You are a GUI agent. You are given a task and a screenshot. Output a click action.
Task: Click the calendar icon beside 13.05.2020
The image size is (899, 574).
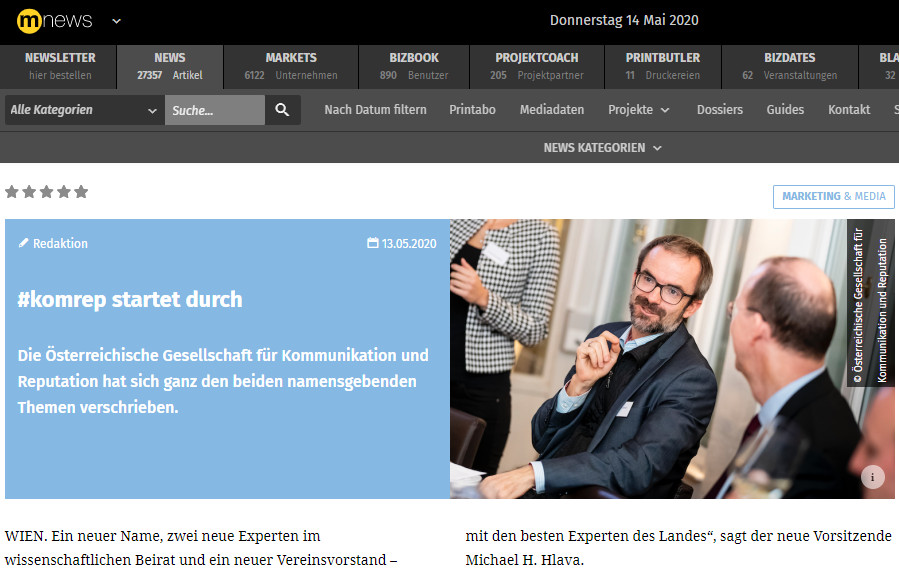(373, 243)
